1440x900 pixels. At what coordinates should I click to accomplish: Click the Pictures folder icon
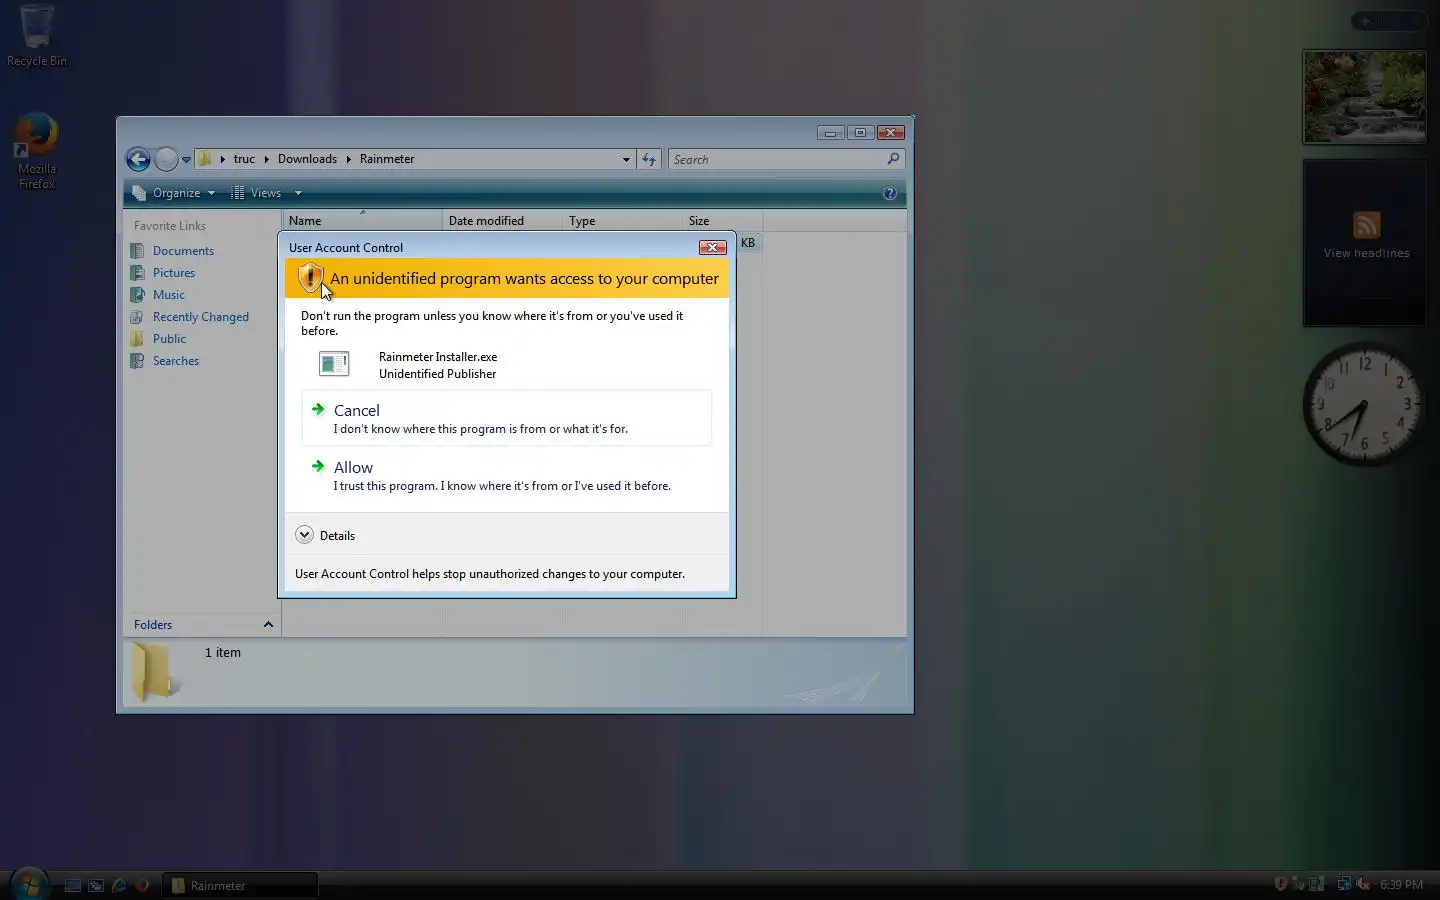138,272
